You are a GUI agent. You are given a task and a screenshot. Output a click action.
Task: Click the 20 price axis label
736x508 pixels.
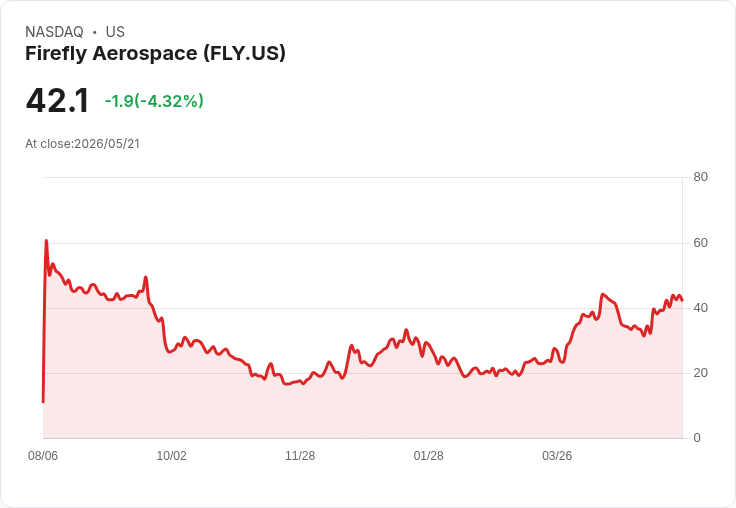pyautogui.click(x=700, y=373)
